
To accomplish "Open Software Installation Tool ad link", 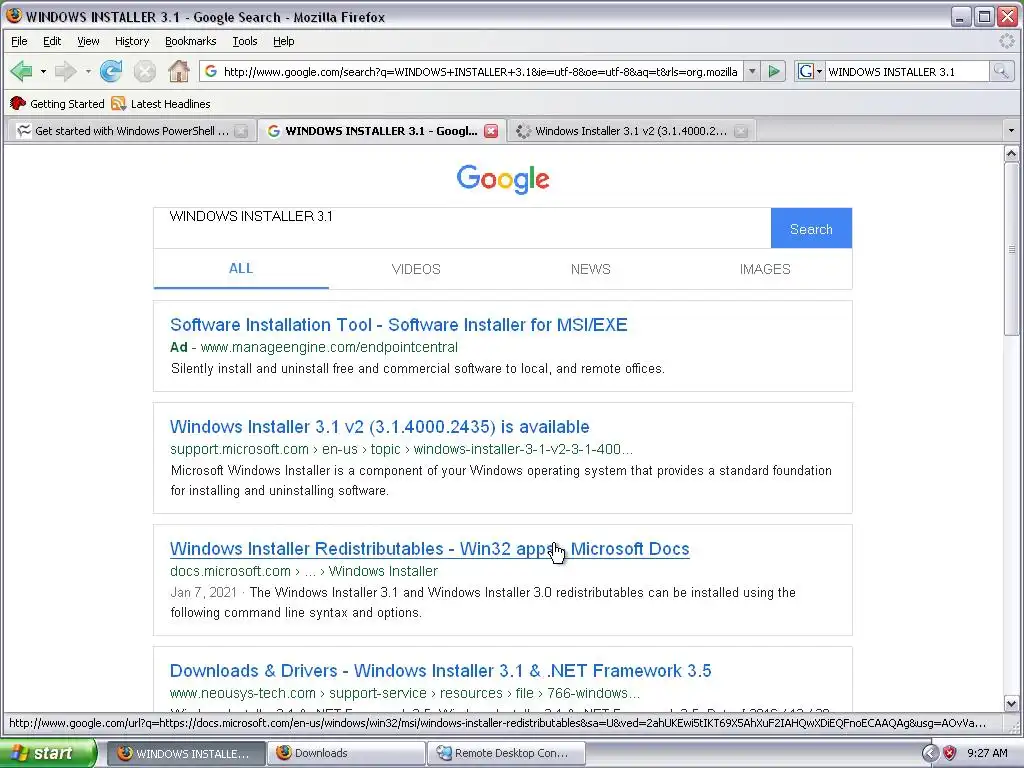I will 398,325.
